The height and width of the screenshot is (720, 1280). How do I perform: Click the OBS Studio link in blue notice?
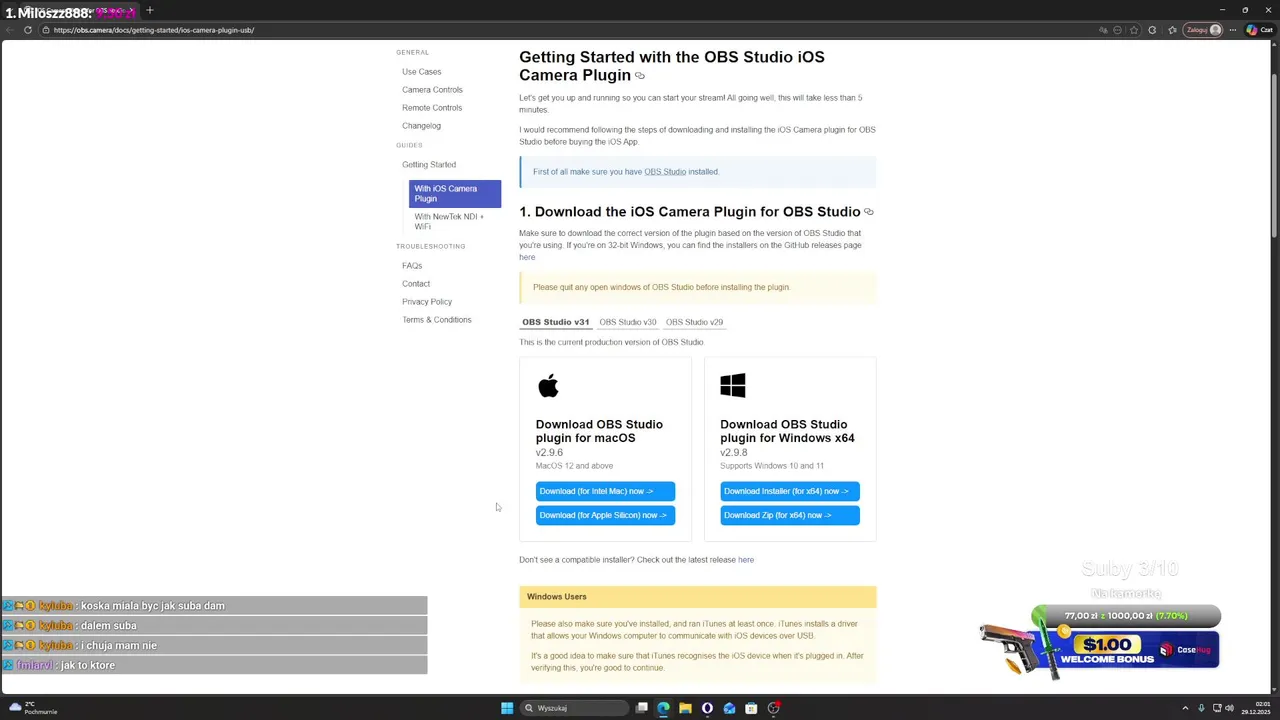tap(665, 172)
